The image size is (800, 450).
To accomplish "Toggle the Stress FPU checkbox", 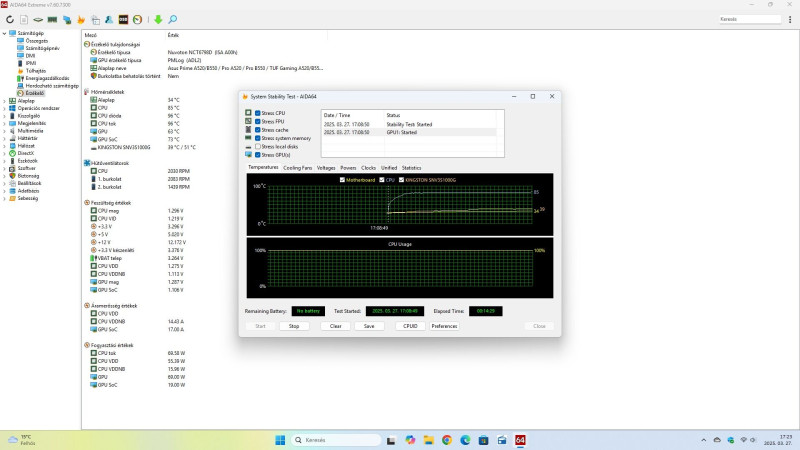I will click(x=258, y=121).
